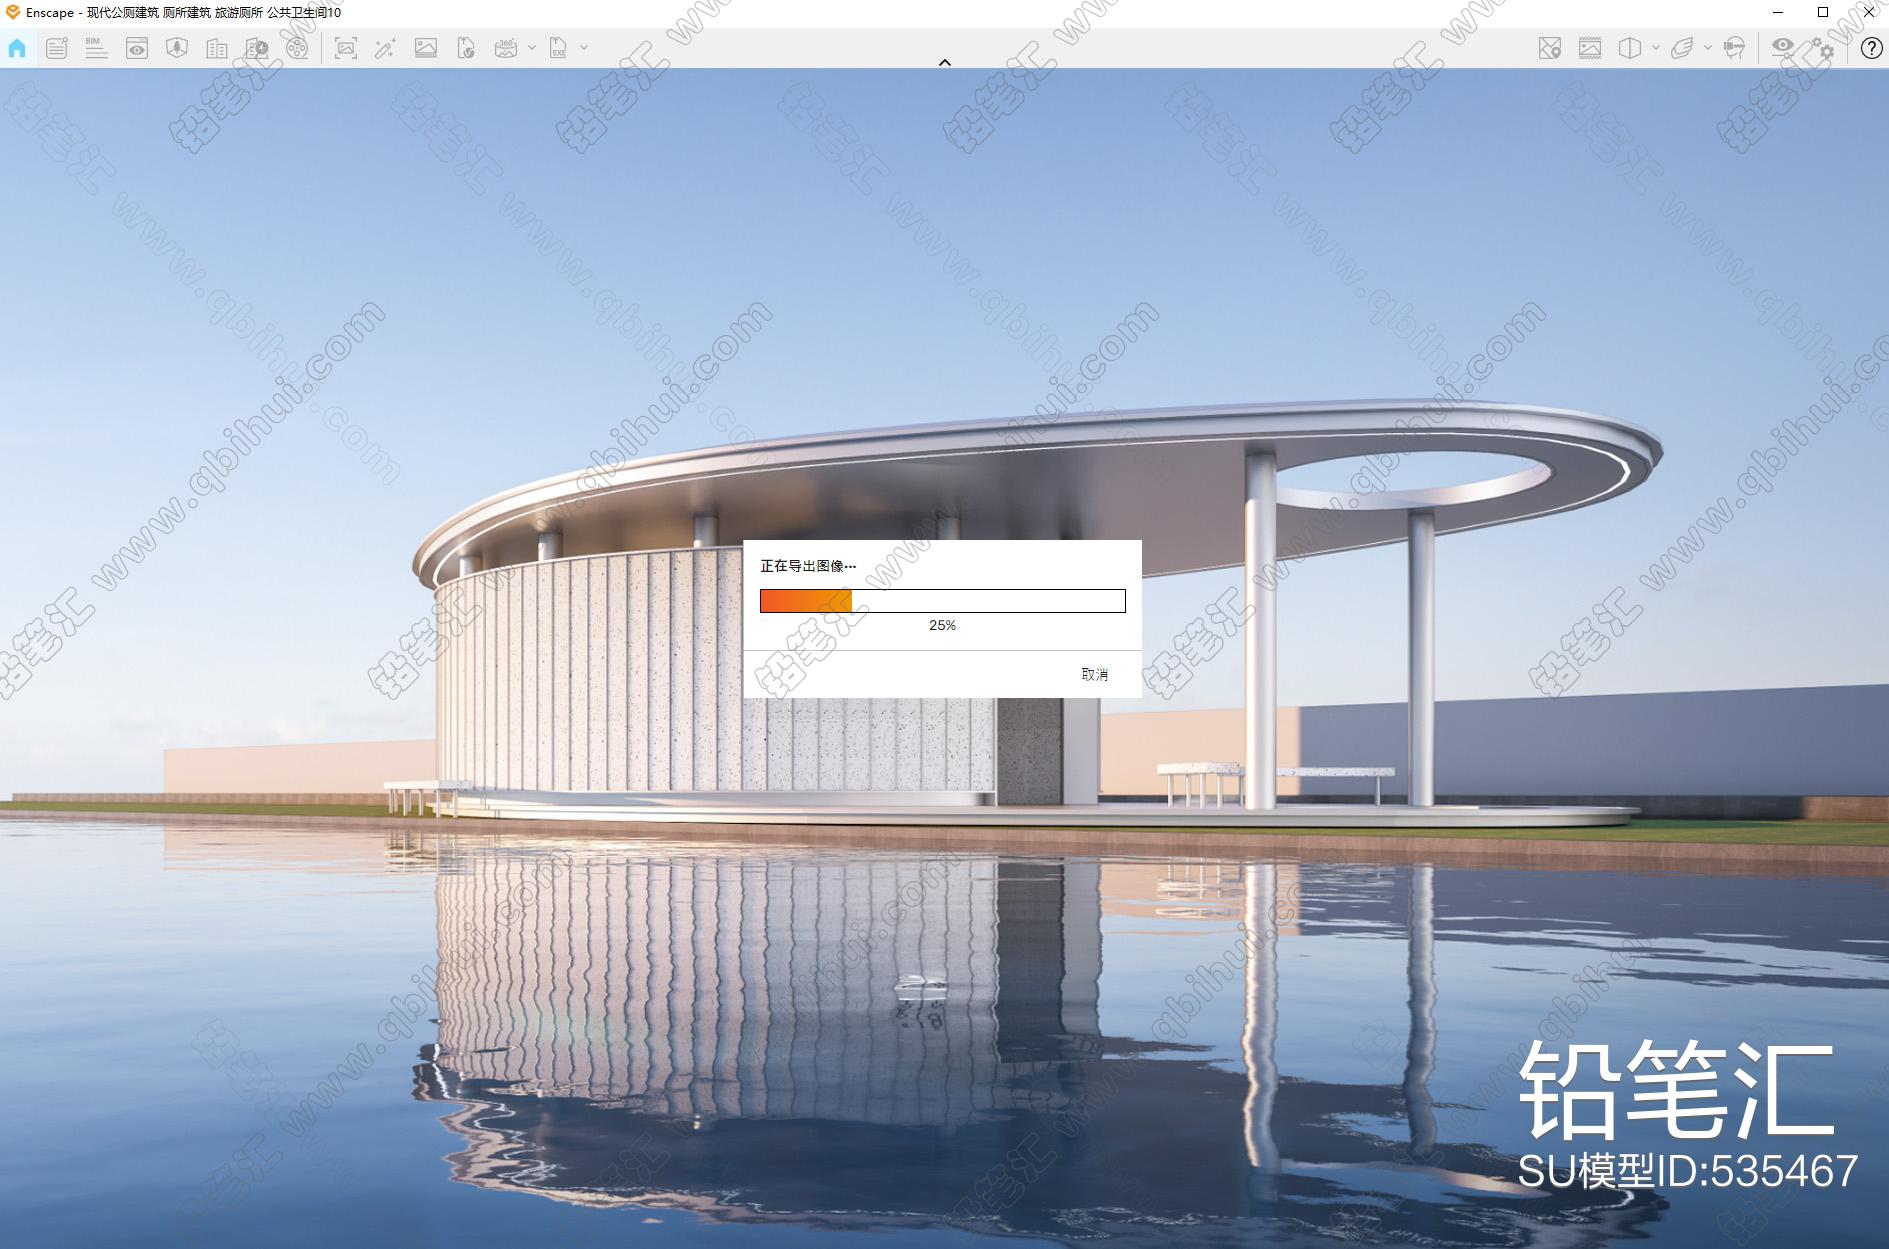The width and height of the screenshot is (1889, 1249).
Task: Click the Enscape logo in title bar
Action: click(12, 12)
